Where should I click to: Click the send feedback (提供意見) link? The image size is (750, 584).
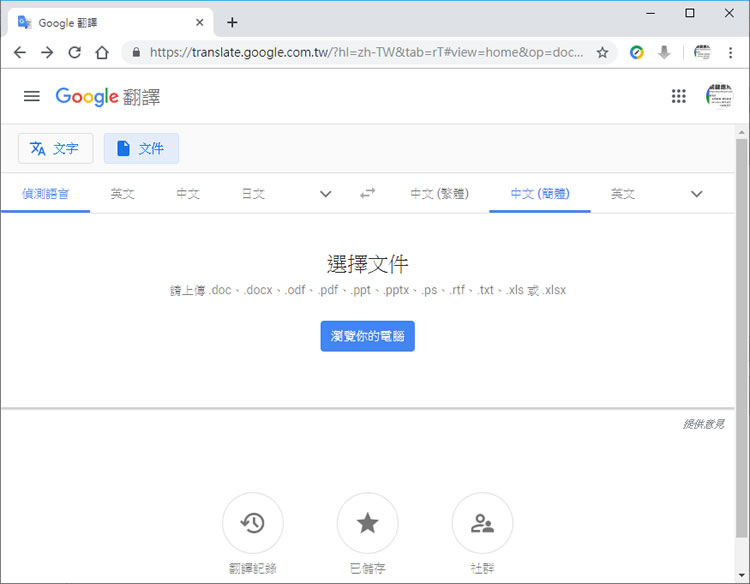[x=704, y=424]
